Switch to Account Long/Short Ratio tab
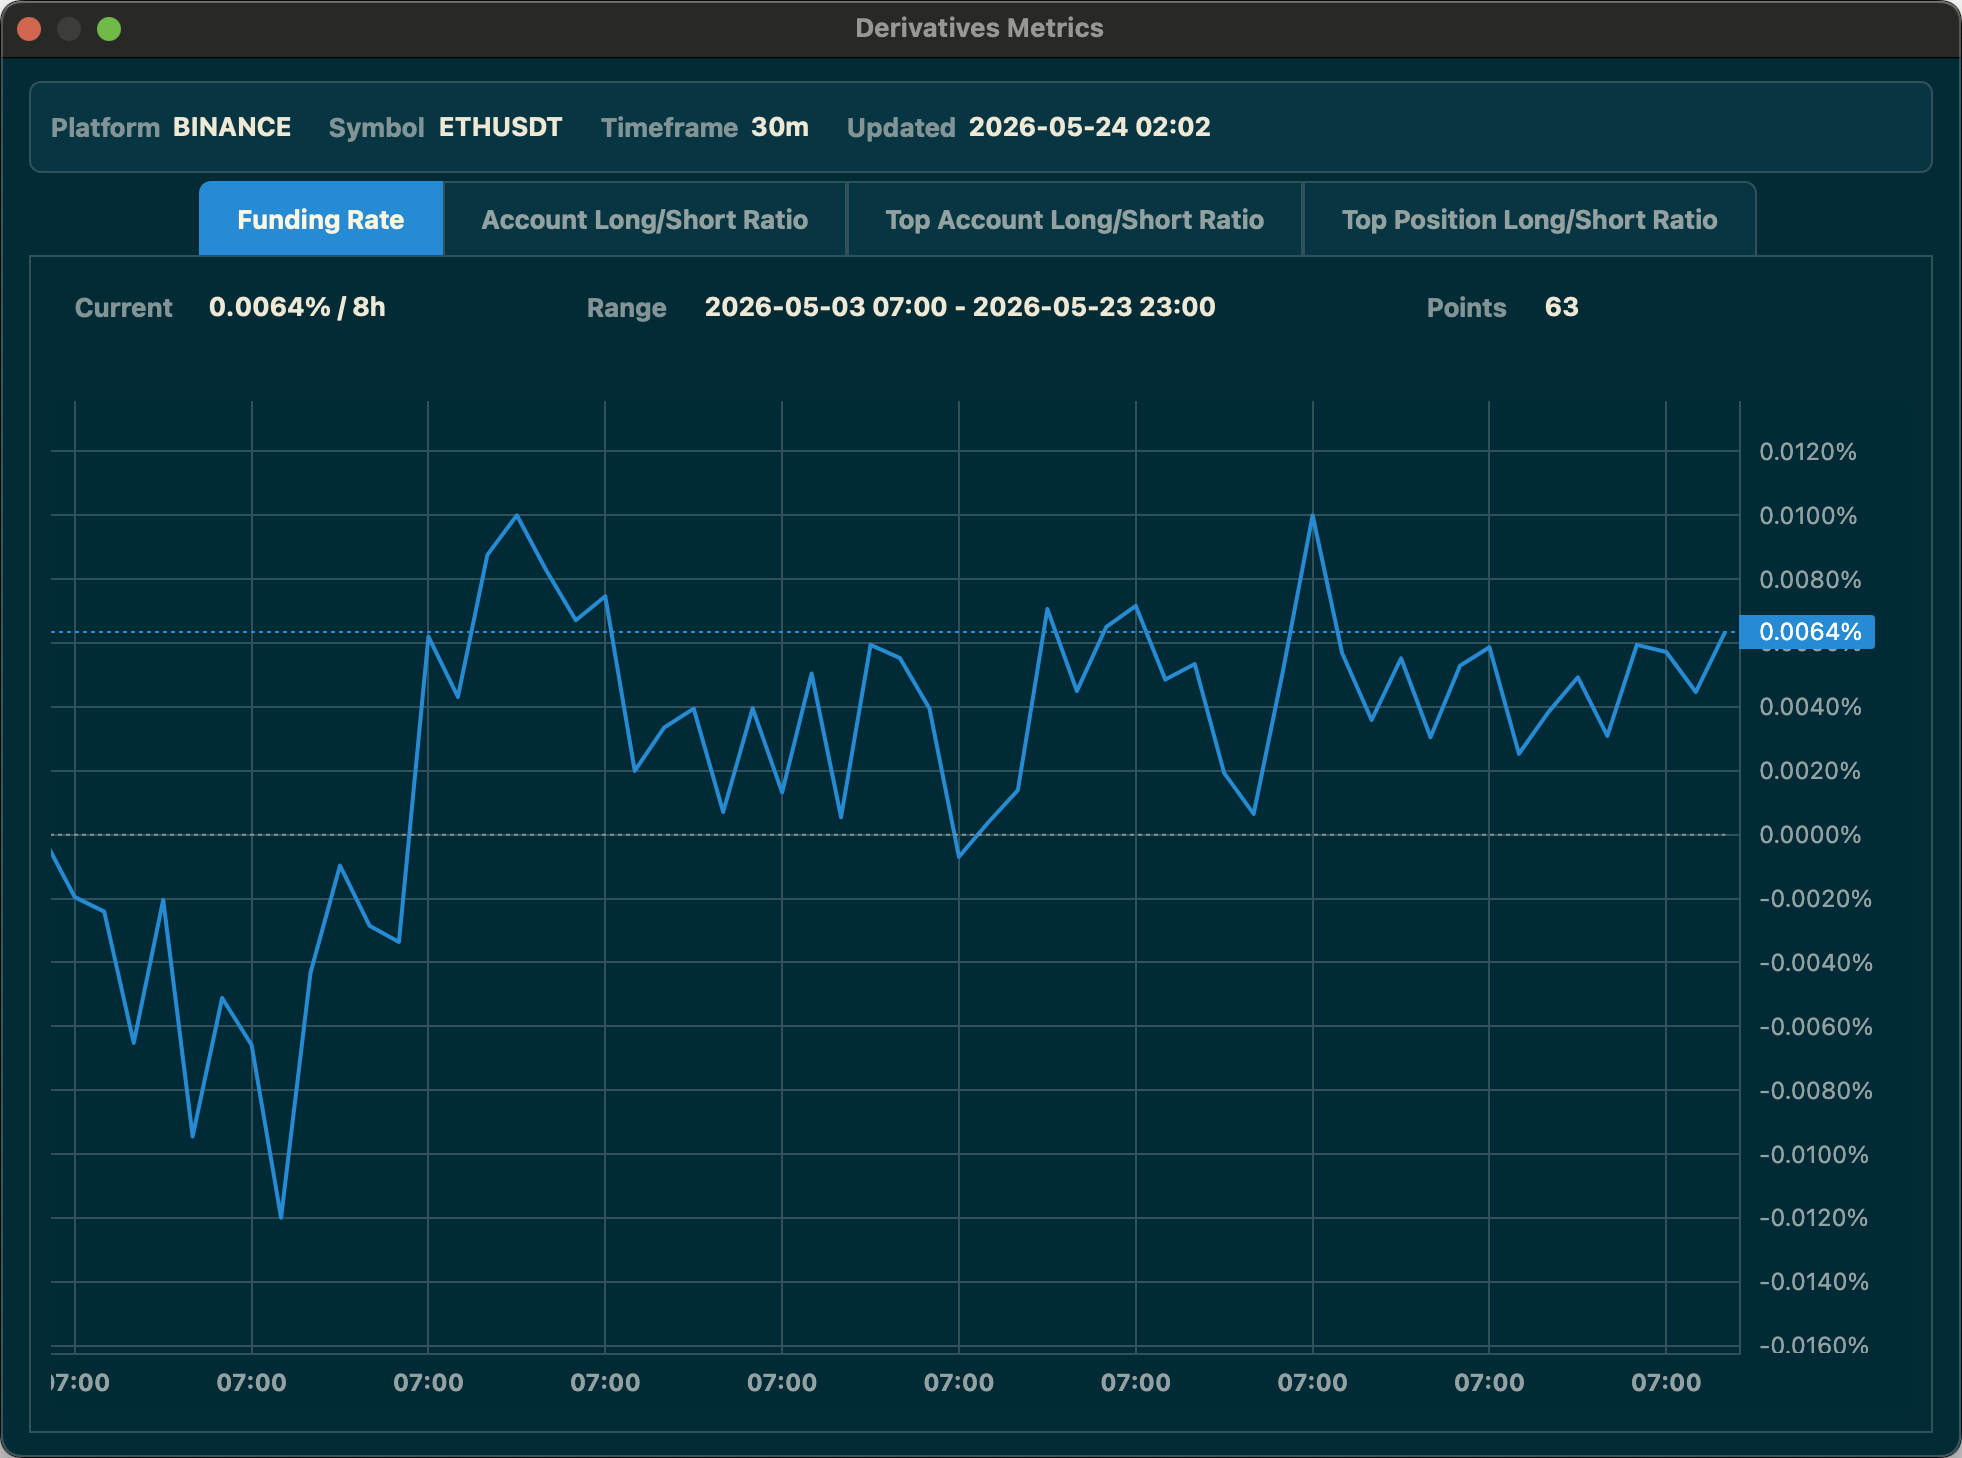This screenshot has width=1962, height=1458. [645, 219]
